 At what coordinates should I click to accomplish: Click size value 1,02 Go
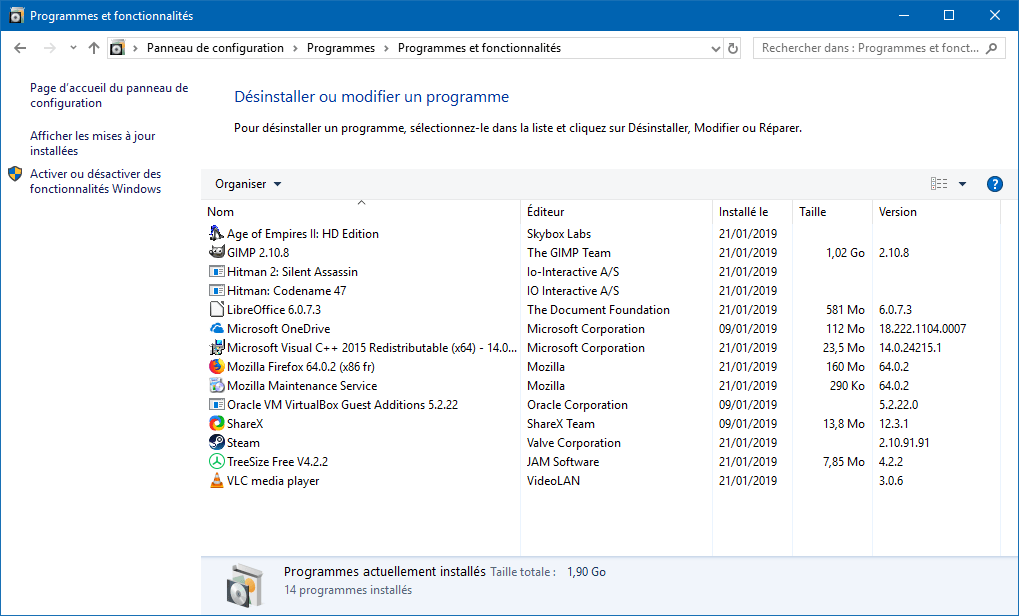[845, 252]
